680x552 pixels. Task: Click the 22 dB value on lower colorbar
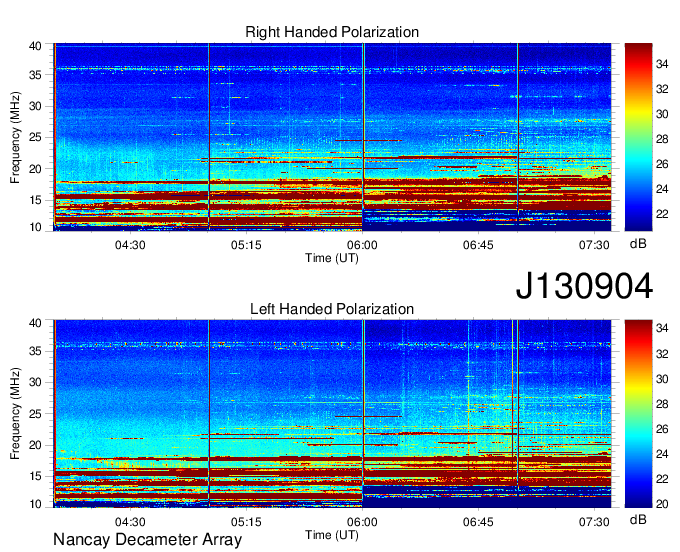click(x=662, y=479)
